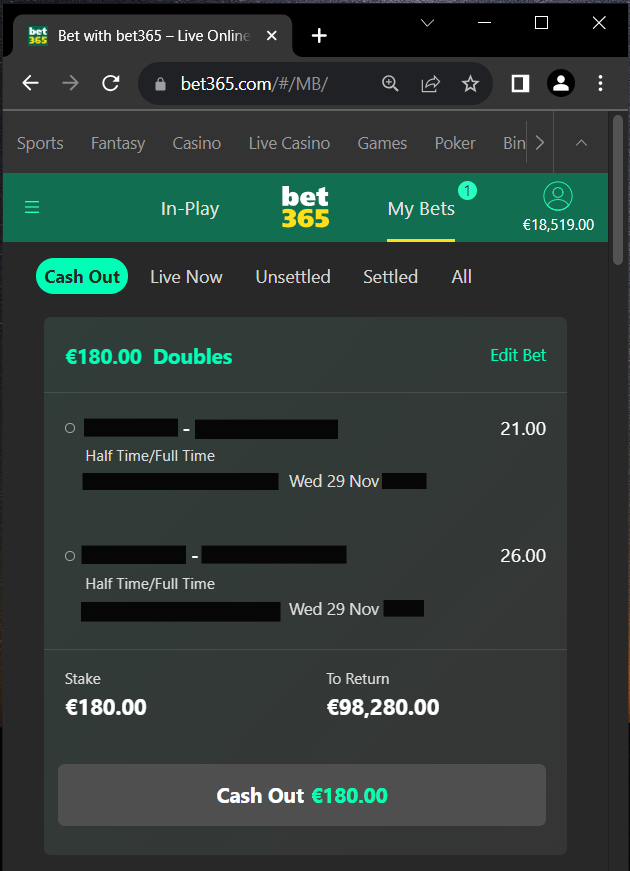Image resolution: width=630 pixels, height=871 pixels.
Task: Switch to the Settled tab
Action: click(391, 277)
